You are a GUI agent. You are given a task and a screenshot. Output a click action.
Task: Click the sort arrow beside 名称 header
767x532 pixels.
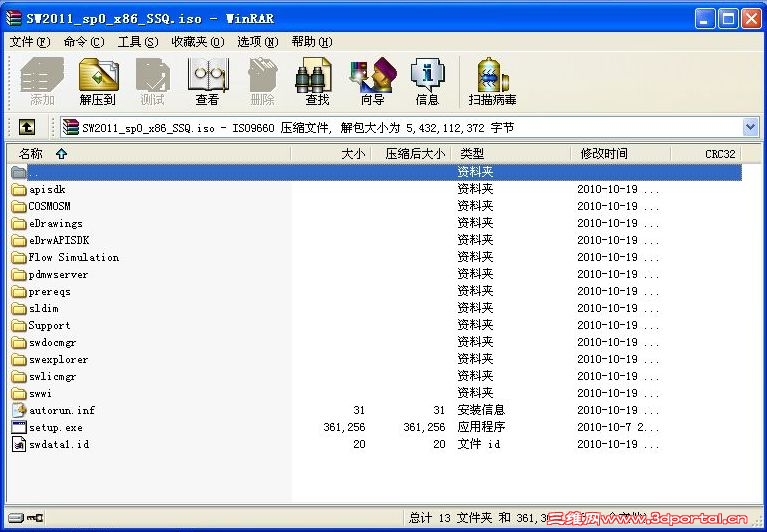(61, 154)
